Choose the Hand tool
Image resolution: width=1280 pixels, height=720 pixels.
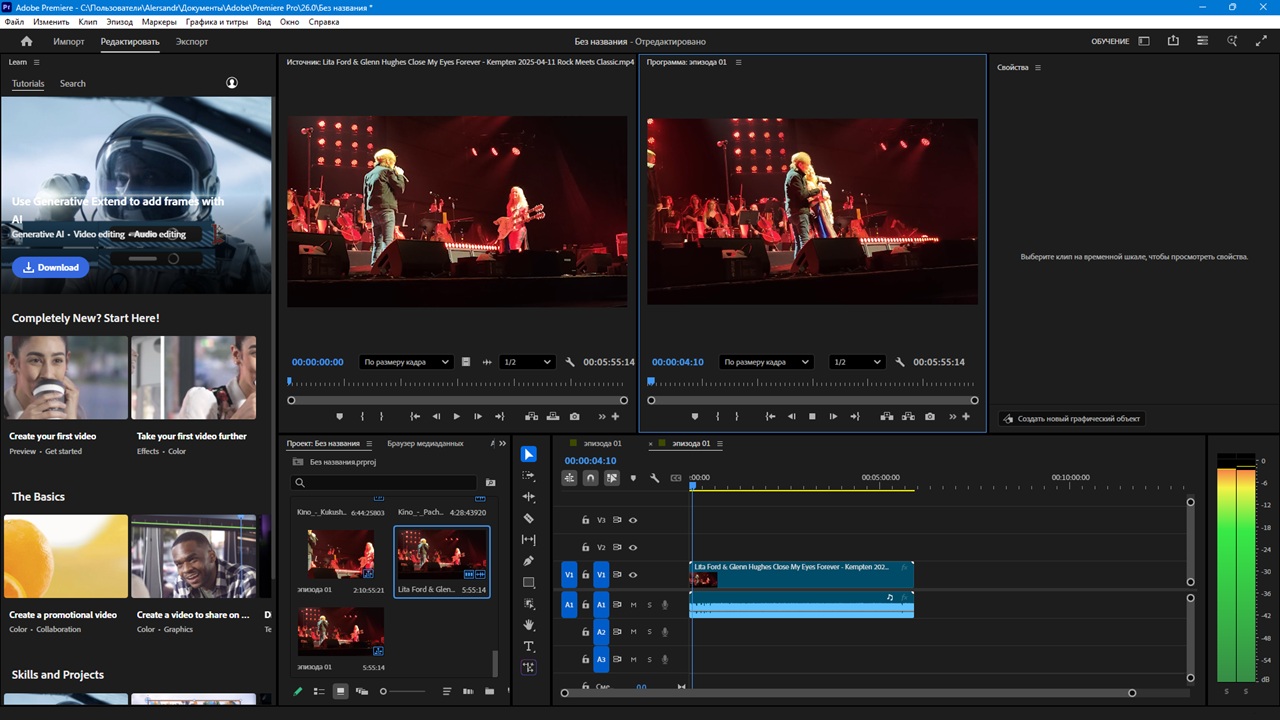[x=529, y=625]
